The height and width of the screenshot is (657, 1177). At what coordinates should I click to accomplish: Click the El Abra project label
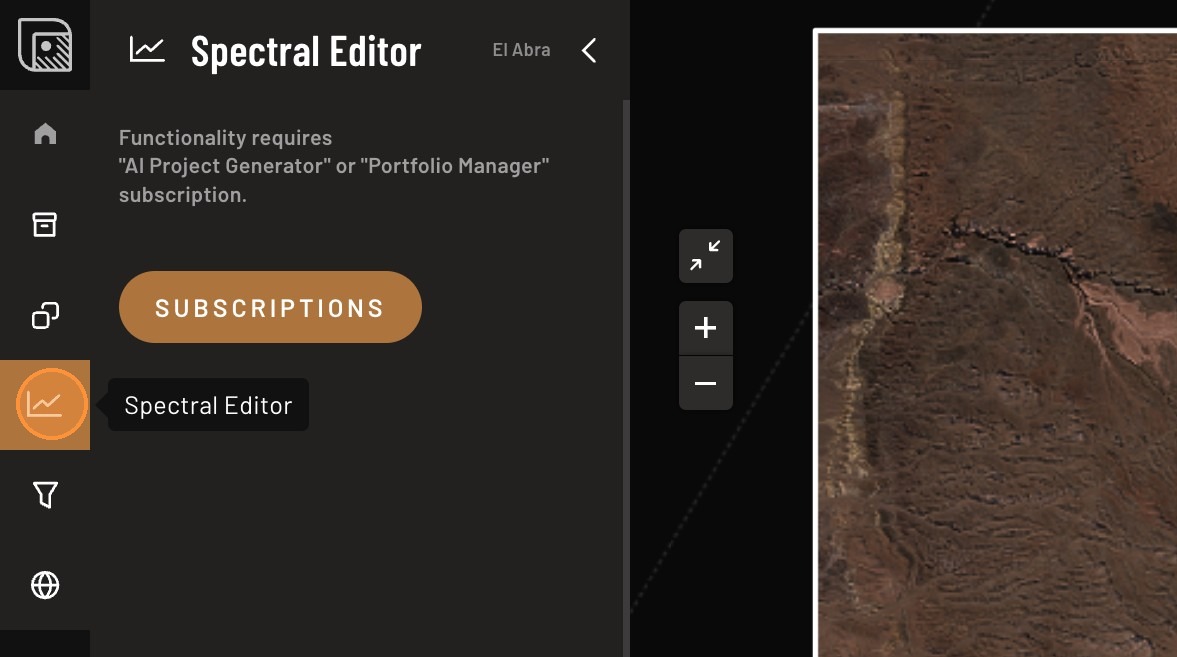click(x=521, y=50)
